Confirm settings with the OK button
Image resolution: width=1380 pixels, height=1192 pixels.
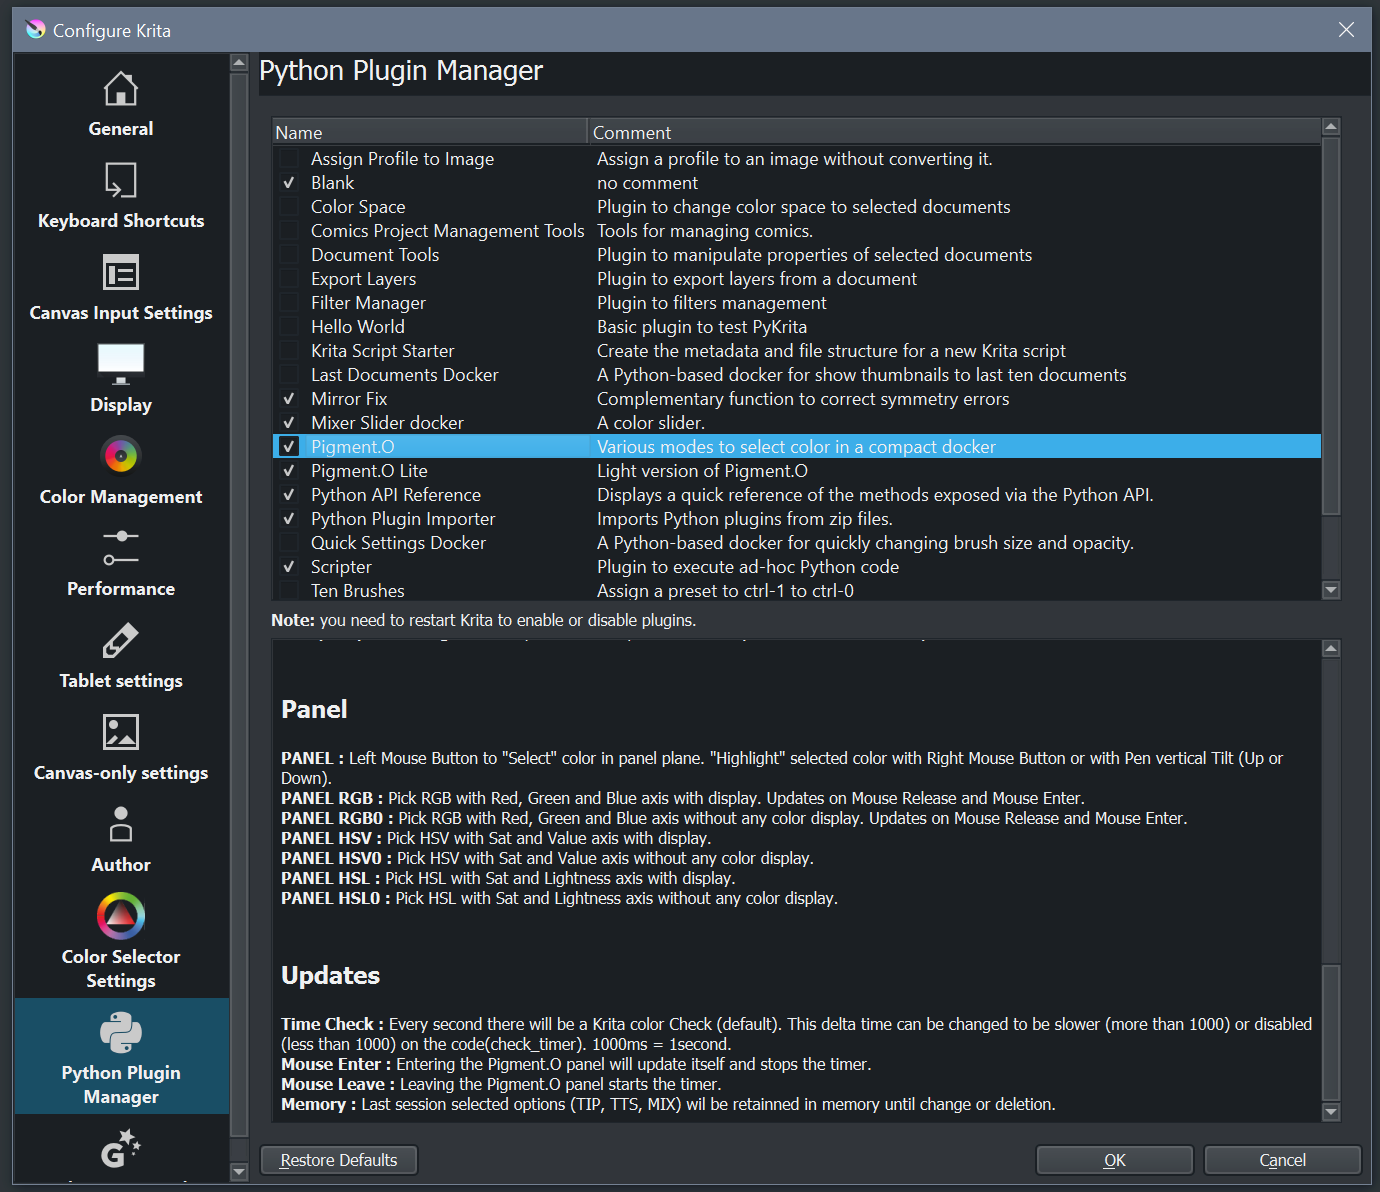pyautogui.click(x=1114, y=1160)
